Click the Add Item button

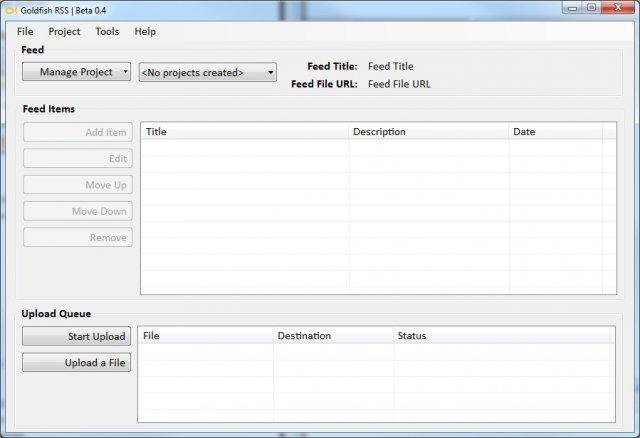(x=78, y=132)
